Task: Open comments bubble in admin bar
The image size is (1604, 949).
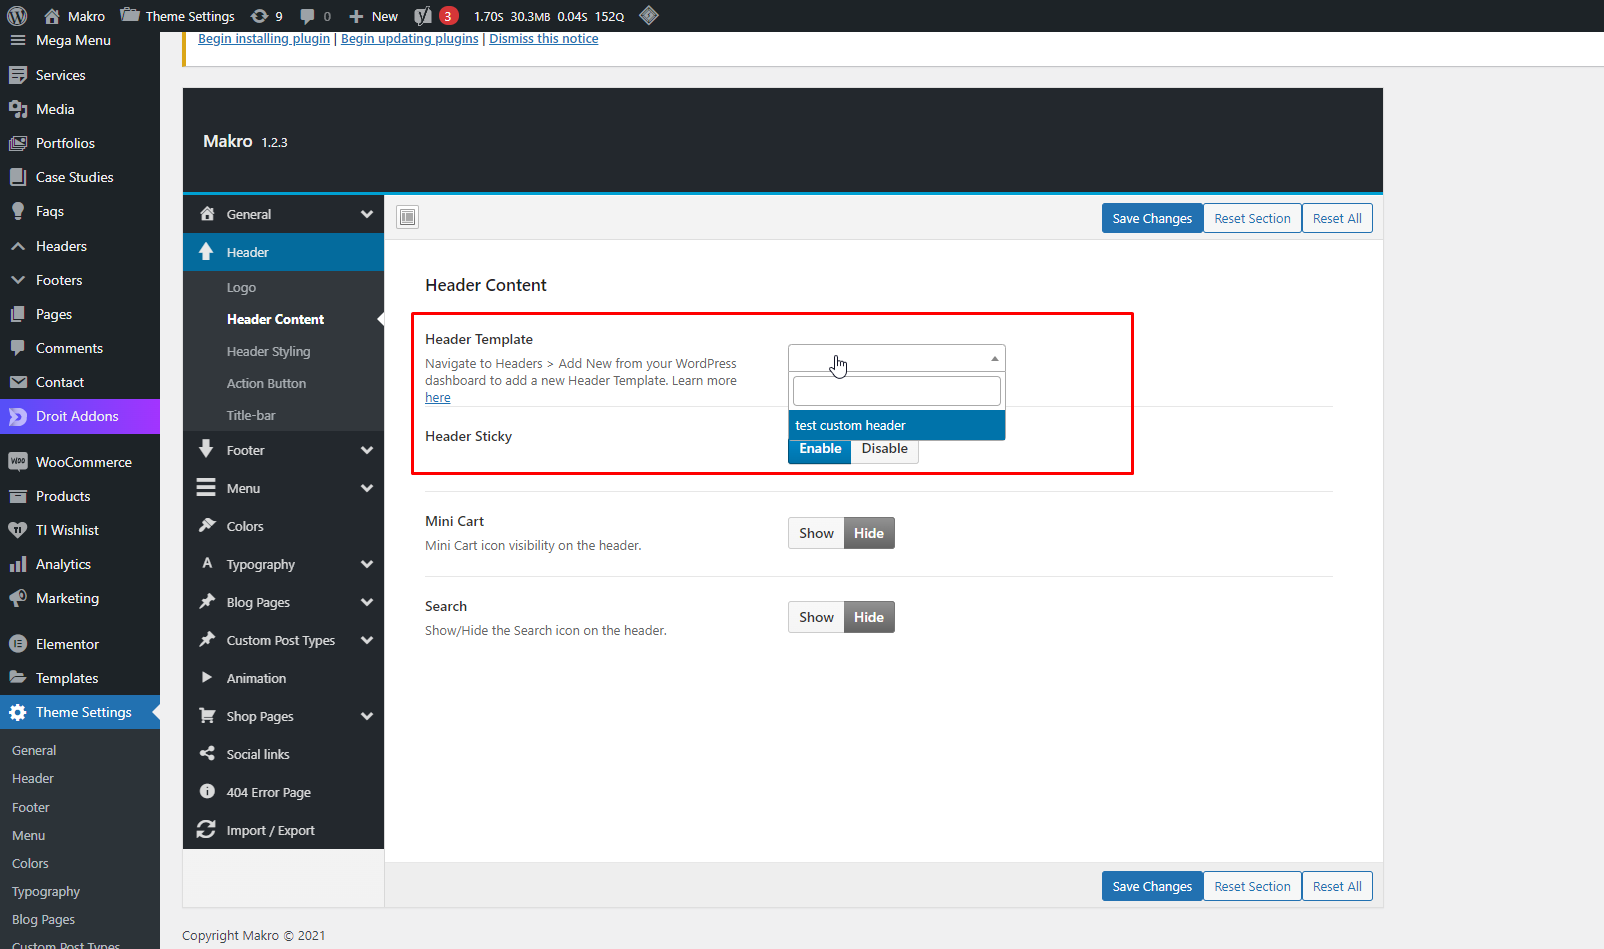Action: 315,16
